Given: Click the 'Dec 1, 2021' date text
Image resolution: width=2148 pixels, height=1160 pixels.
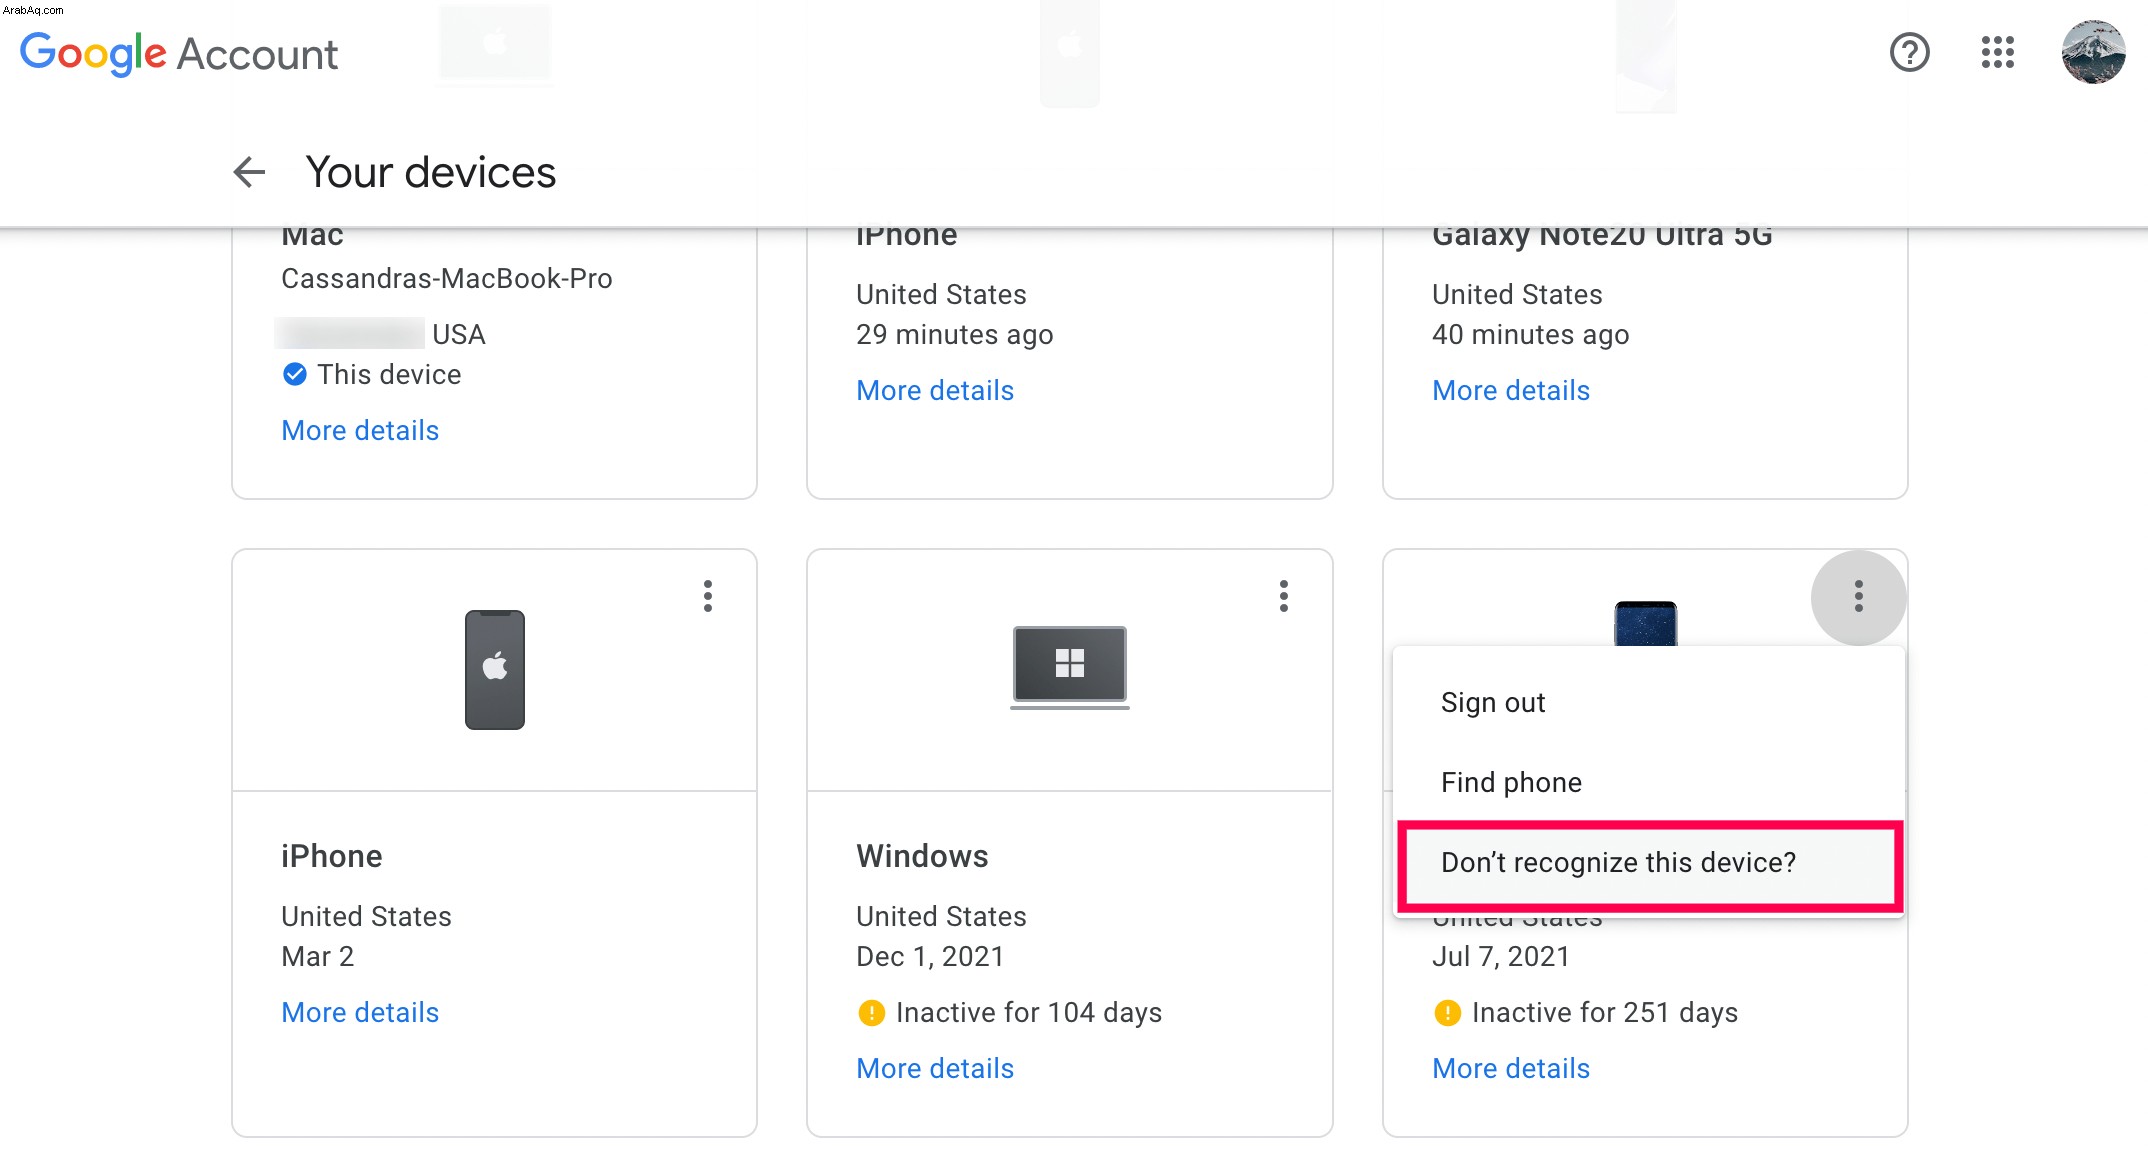Looking at the screenshot, I should click(930, 956).
